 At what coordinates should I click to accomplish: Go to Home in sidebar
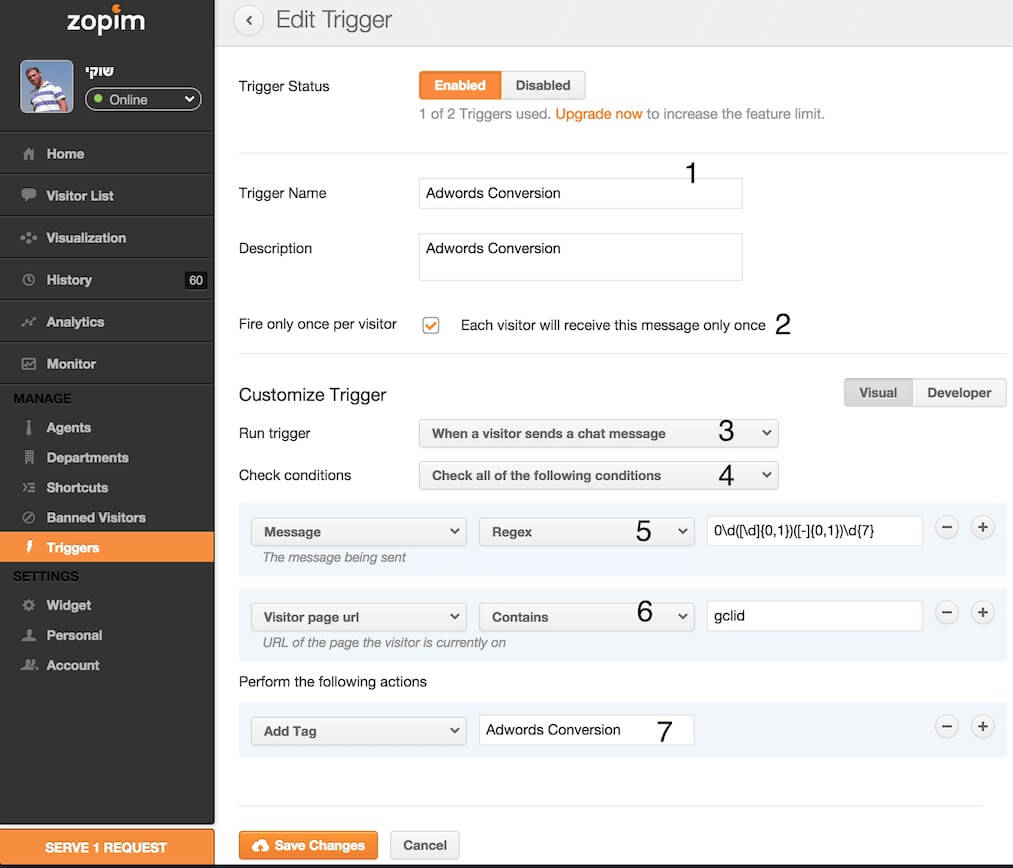(107, 154)
